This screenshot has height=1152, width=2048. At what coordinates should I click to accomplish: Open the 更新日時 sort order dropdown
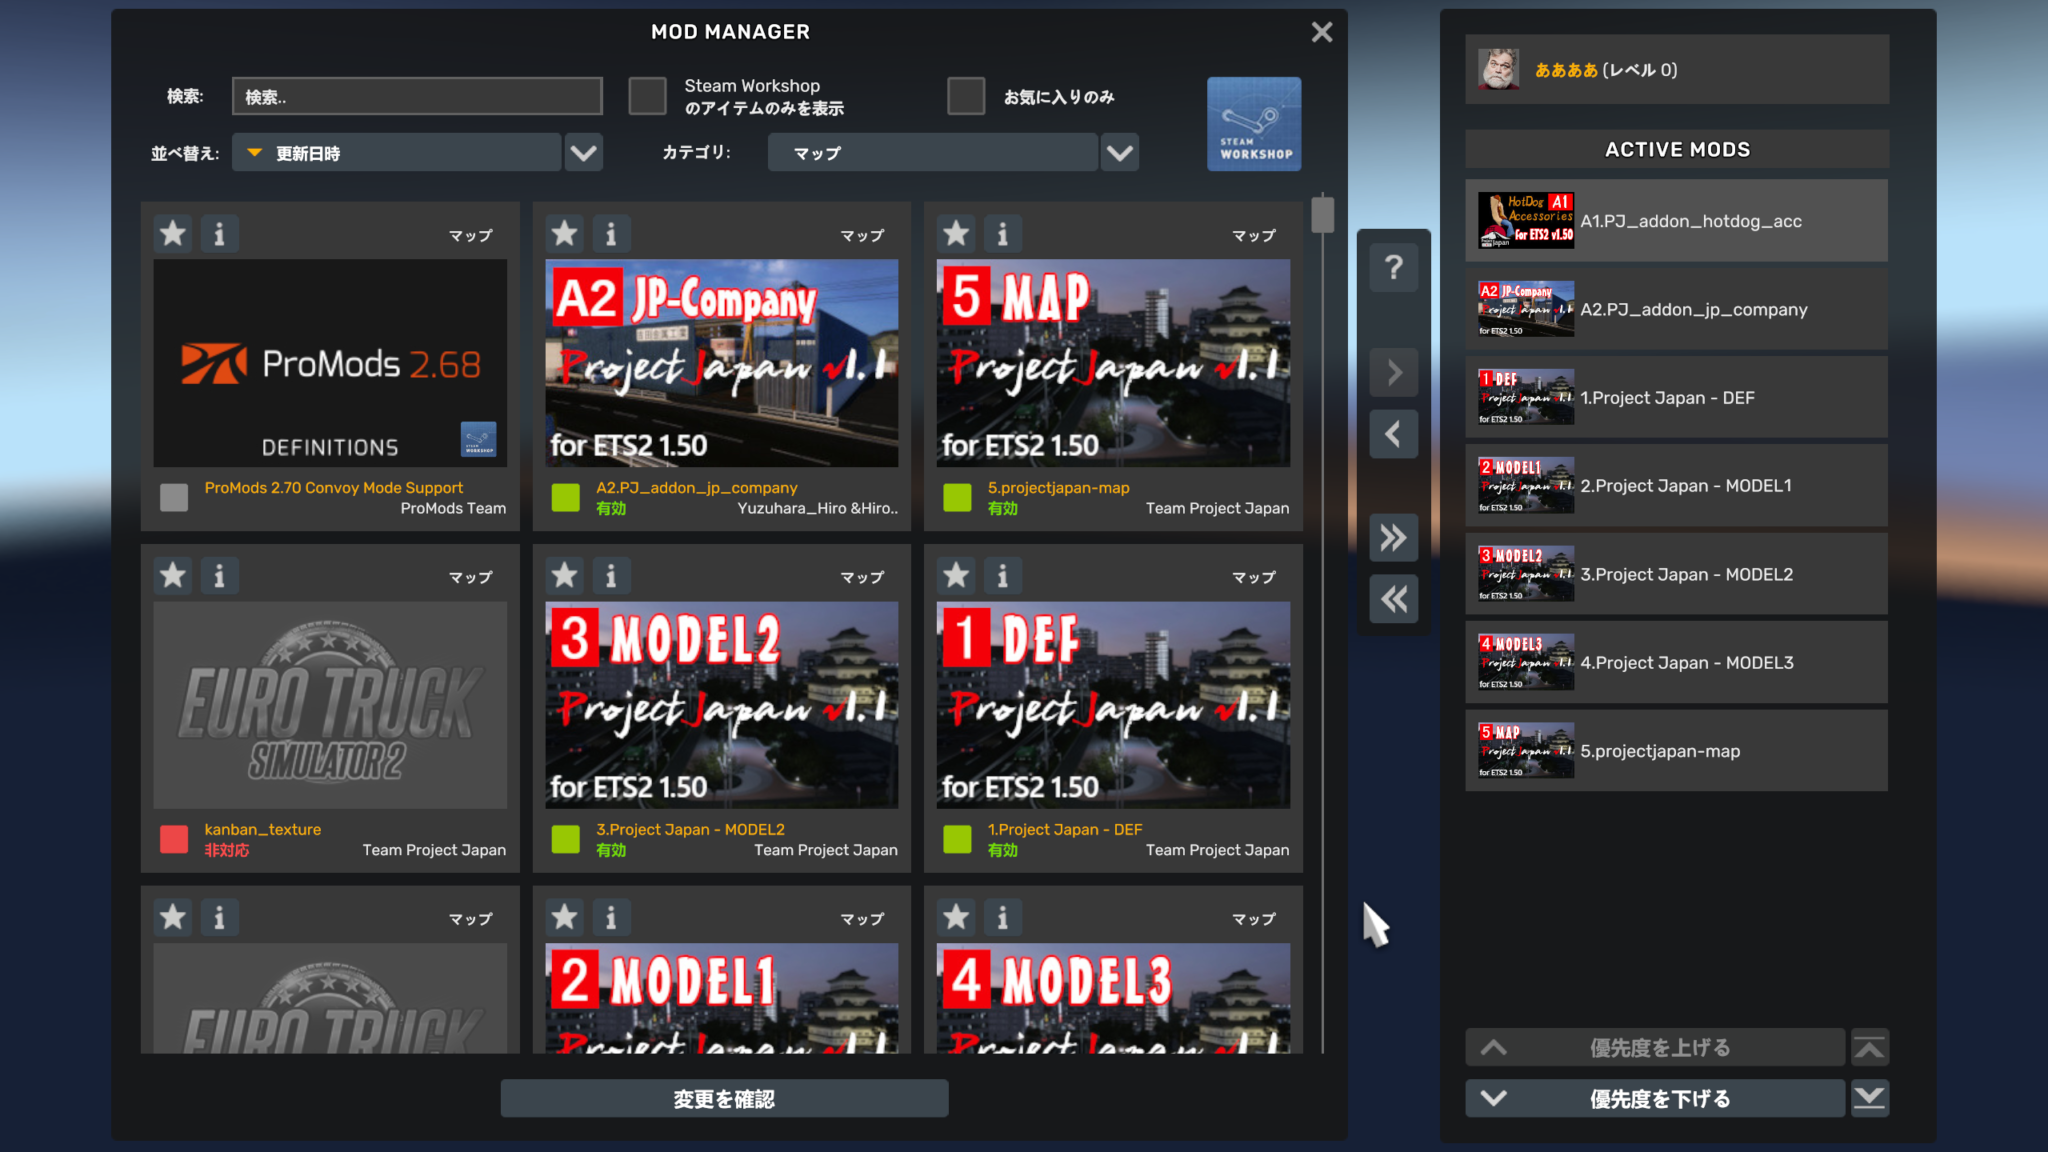pos(396,152)
